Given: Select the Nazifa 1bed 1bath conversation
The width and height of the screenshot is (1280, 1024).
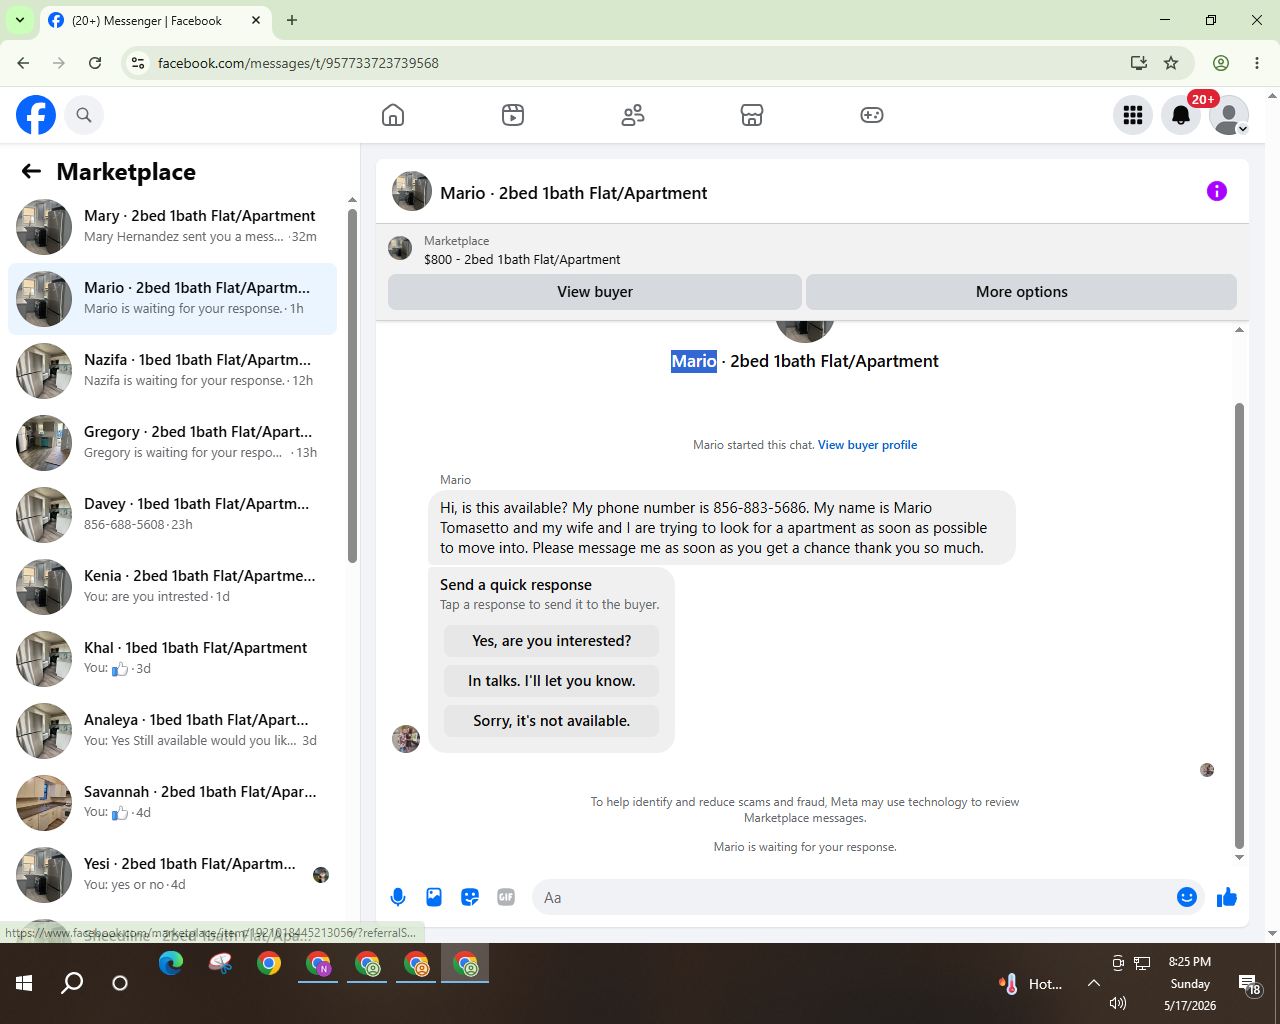Looking at the screenshot, I should point(172,371).
